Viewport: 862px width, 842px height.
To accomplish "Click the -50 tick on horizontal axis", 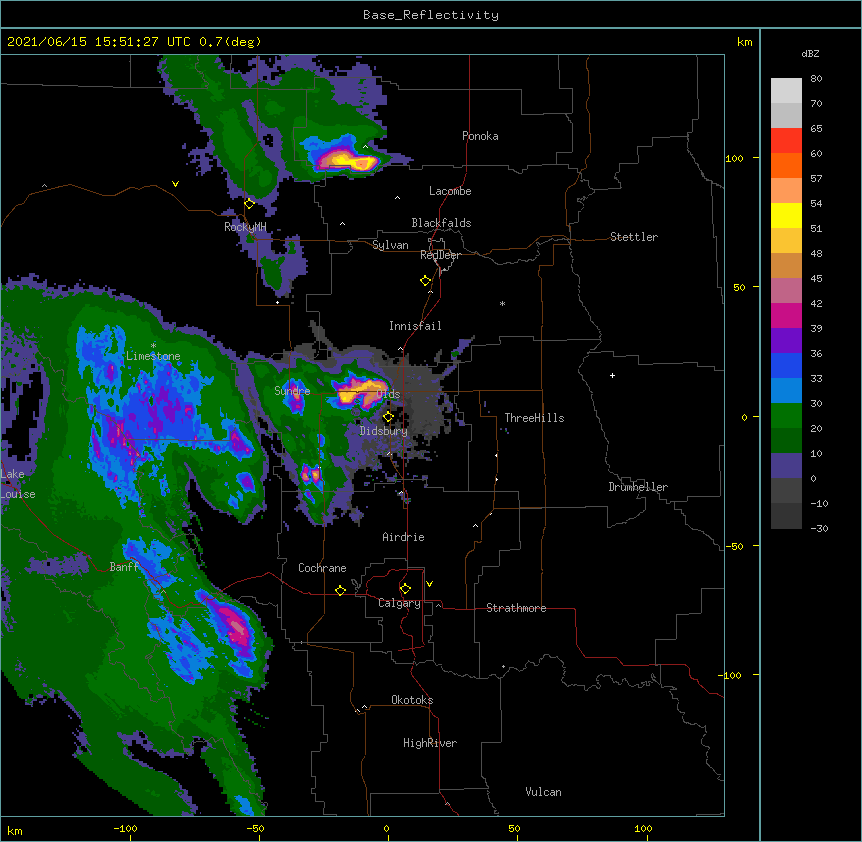I will (x=255, y=828).
